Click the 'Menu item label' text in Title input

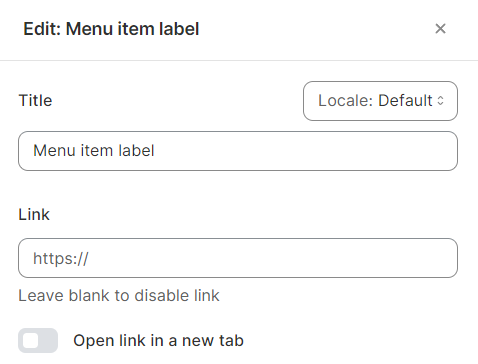pyautogui.click(x=94, y=151)
